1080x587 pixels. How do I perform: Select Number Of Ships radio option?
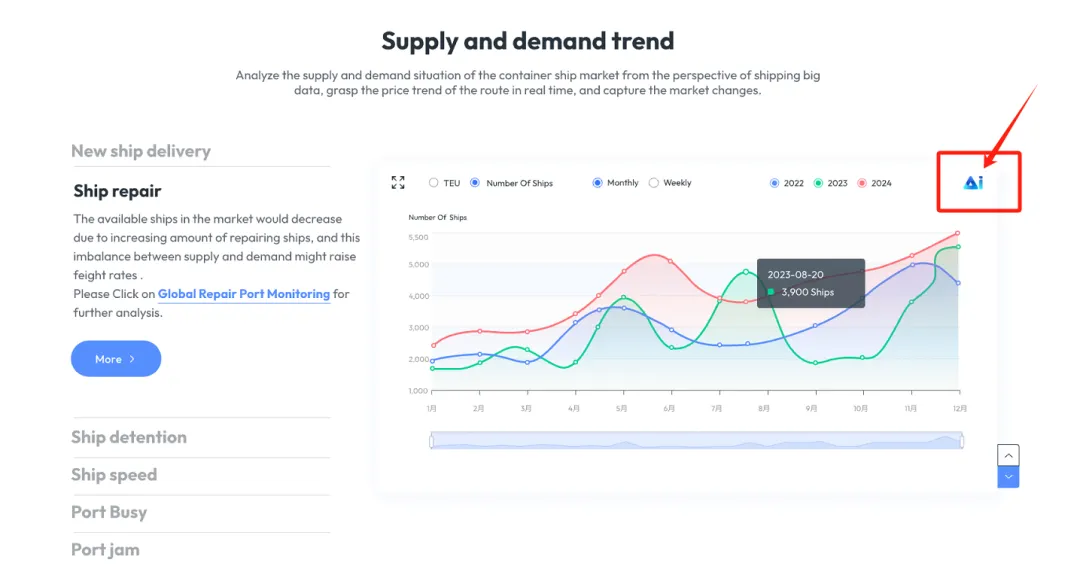[x=512, y=183]
